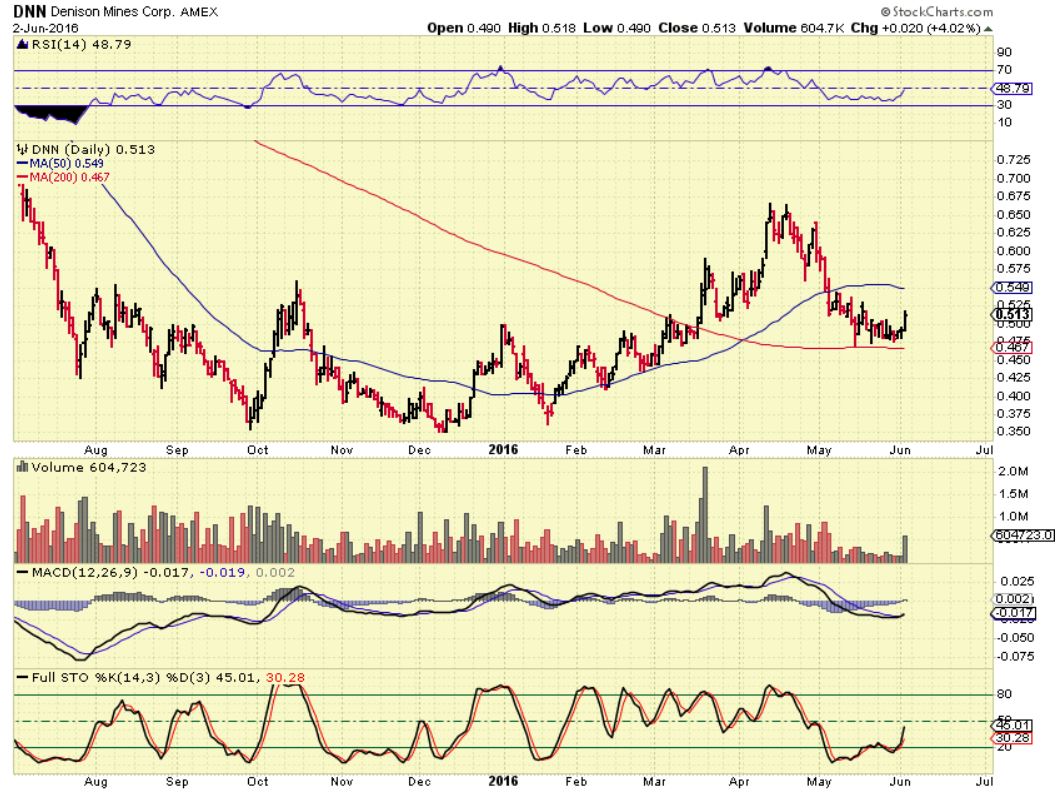Click the 'Volume 604,723' panel label
This screenshot has width=1059, height=796.
point(88,467)
